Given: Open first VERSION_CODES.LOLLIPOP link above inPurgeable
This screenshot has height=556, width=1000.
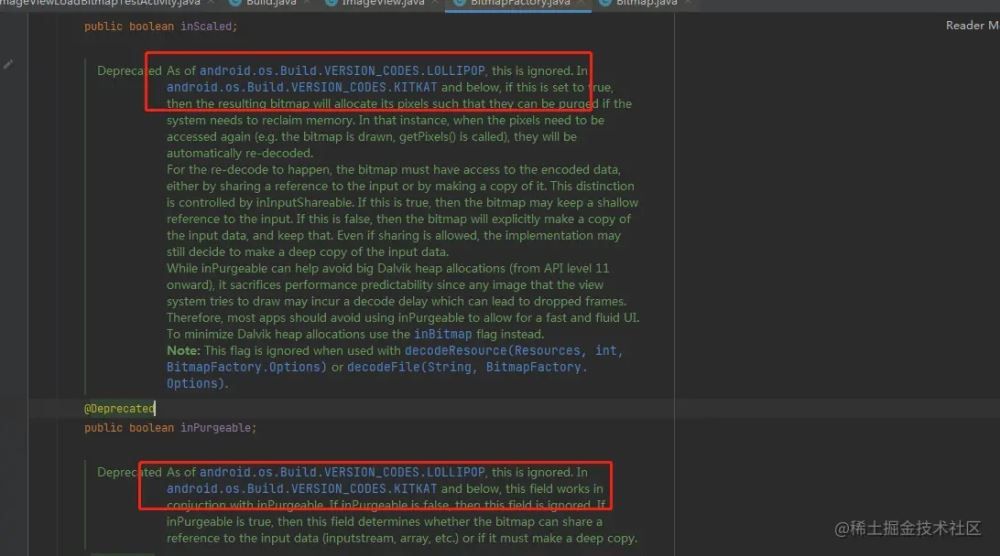Looking at the screenshot, I should pos(343,71).
